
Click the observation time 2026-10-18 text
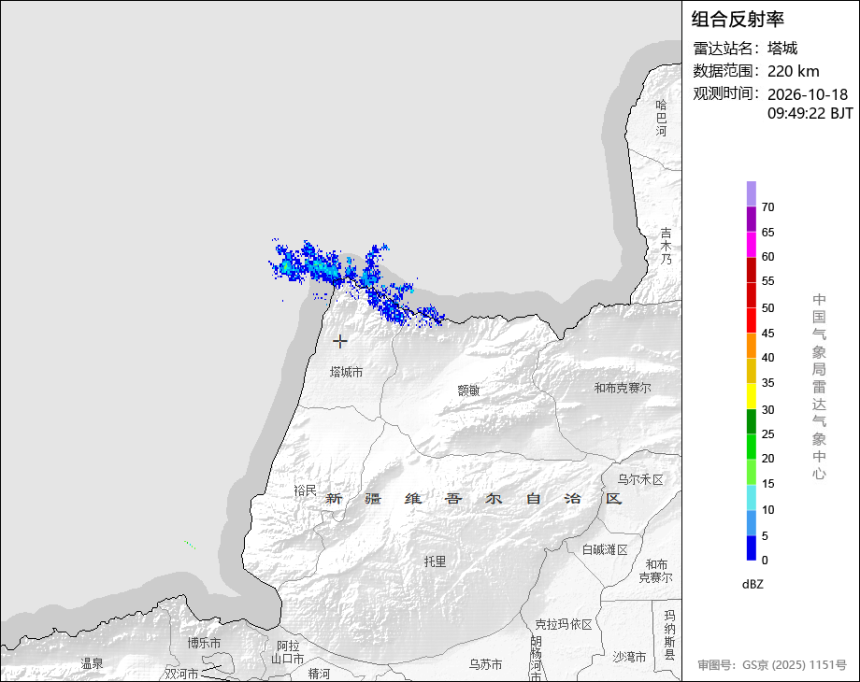point(807,94)
